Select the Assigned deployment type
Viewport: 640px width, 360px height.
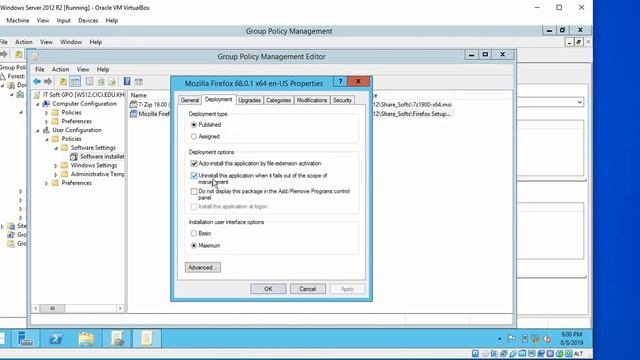click(194, 136)
